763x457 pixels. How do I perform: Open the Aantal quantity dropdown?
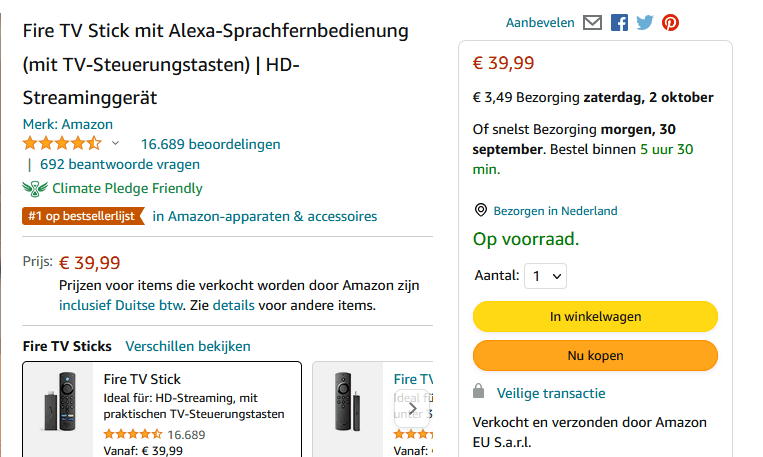tap(545, 275)
